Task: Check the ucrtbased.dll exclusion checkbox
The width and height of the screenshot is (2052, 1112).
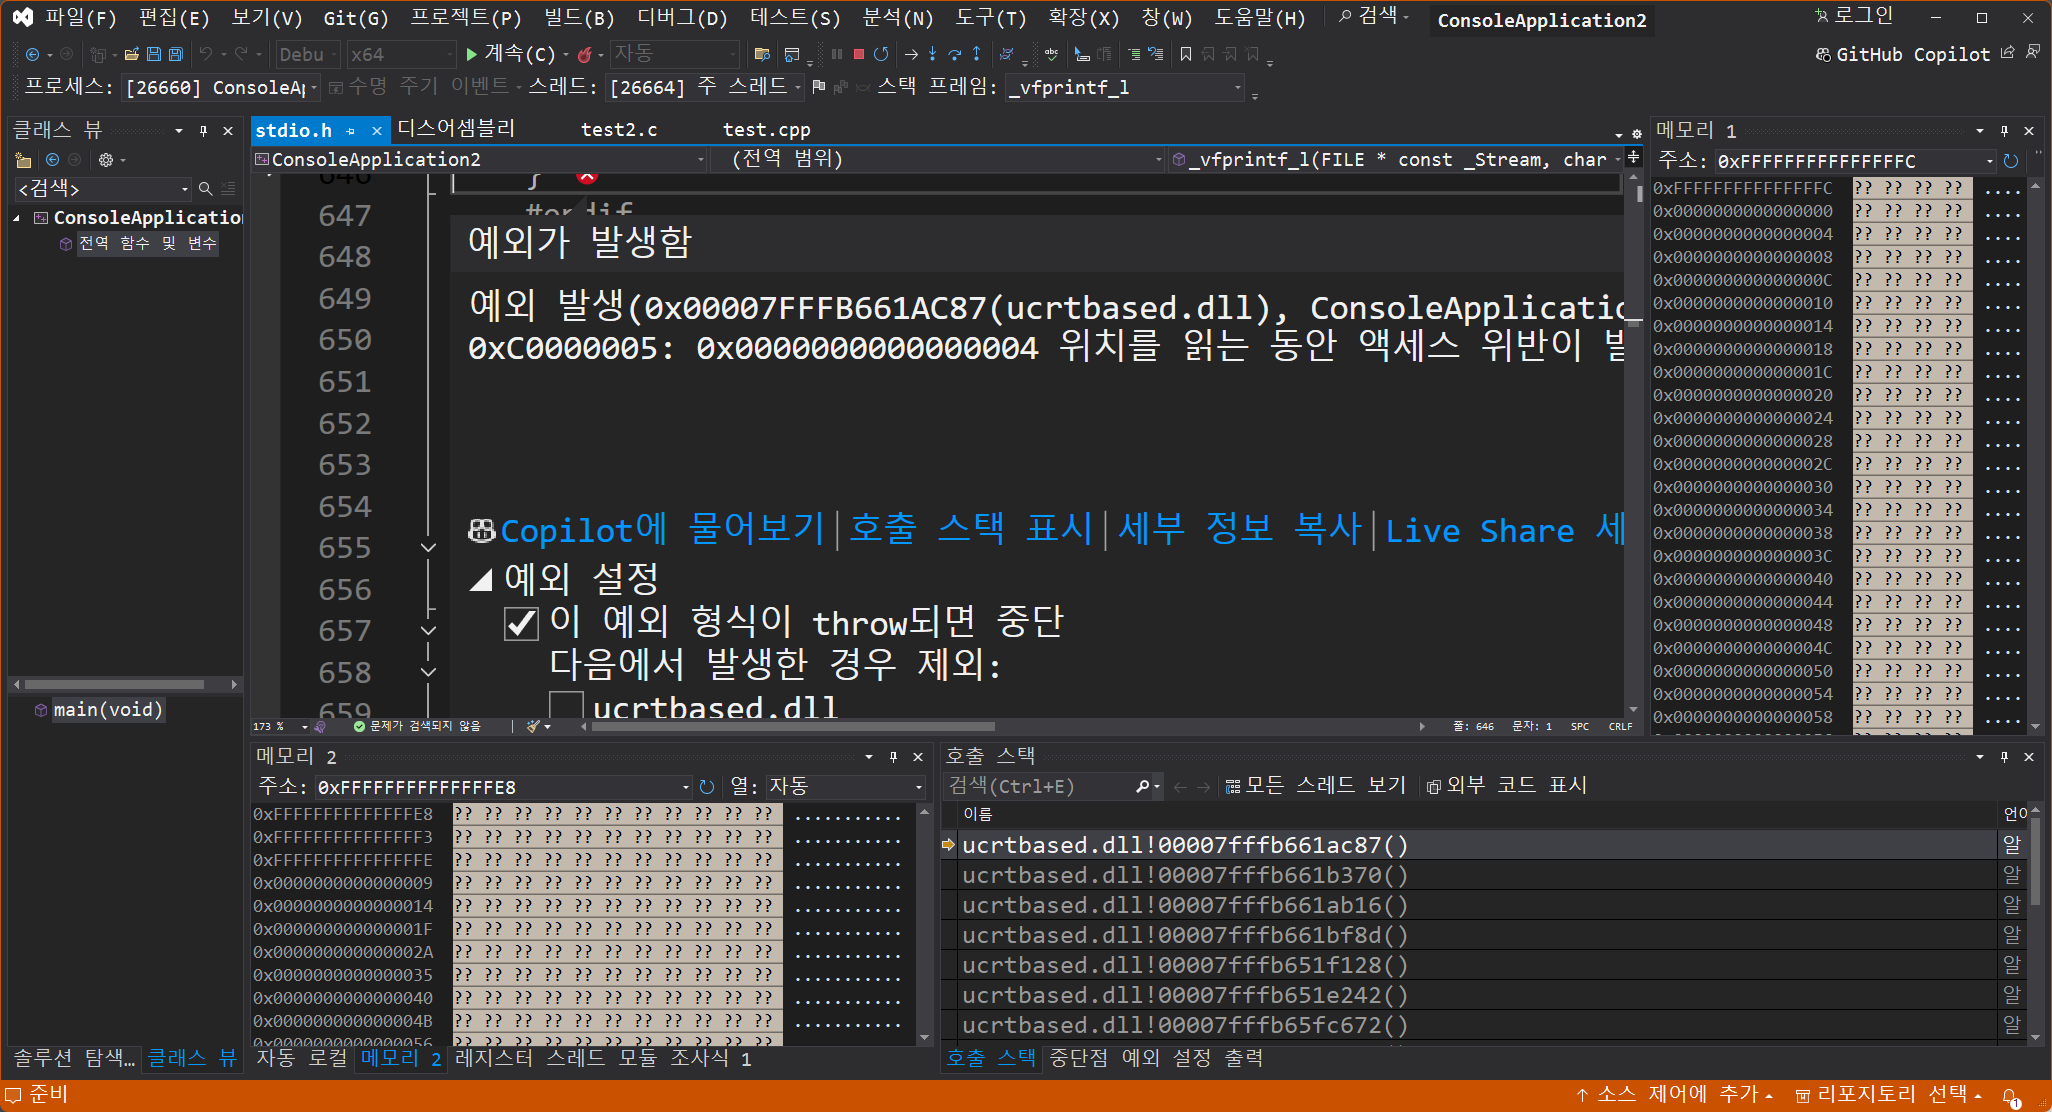Action: (567, 706)
